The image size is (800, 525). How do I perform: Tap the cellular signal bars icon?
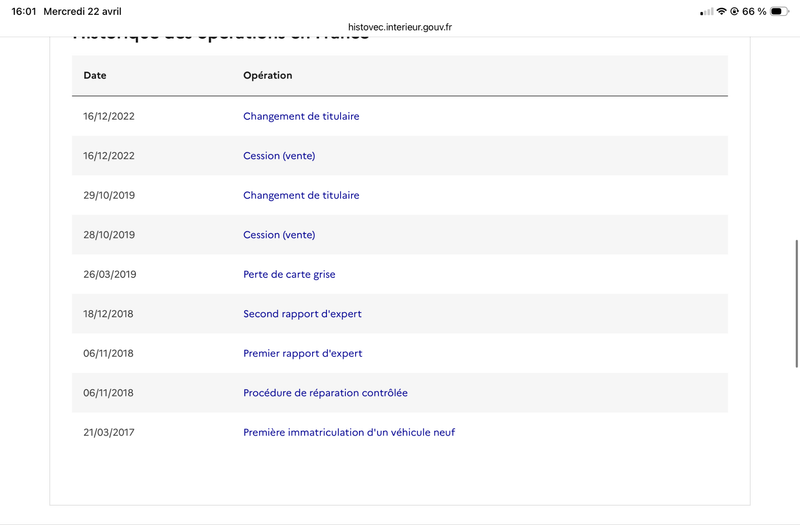[x=707, y=11]
